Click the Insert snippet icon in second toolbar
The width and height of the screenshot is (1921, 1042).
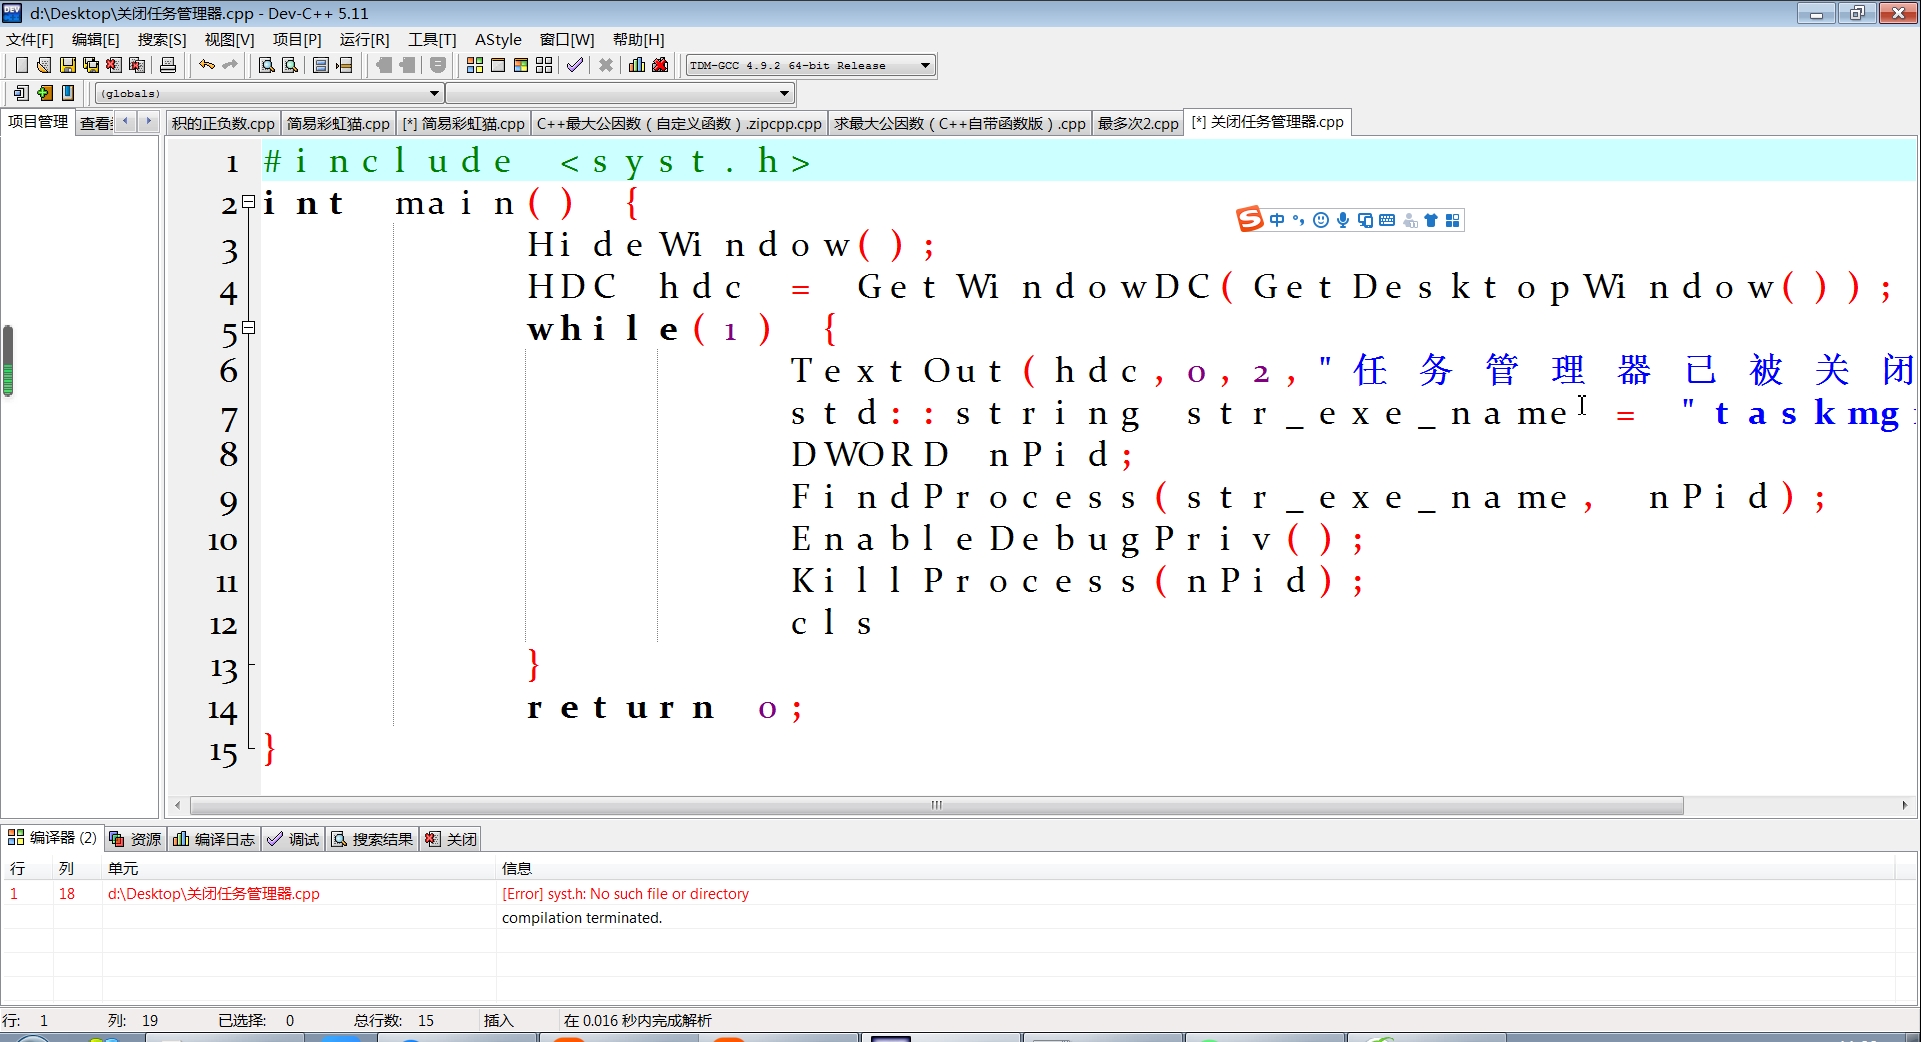[x=21, y=93]
